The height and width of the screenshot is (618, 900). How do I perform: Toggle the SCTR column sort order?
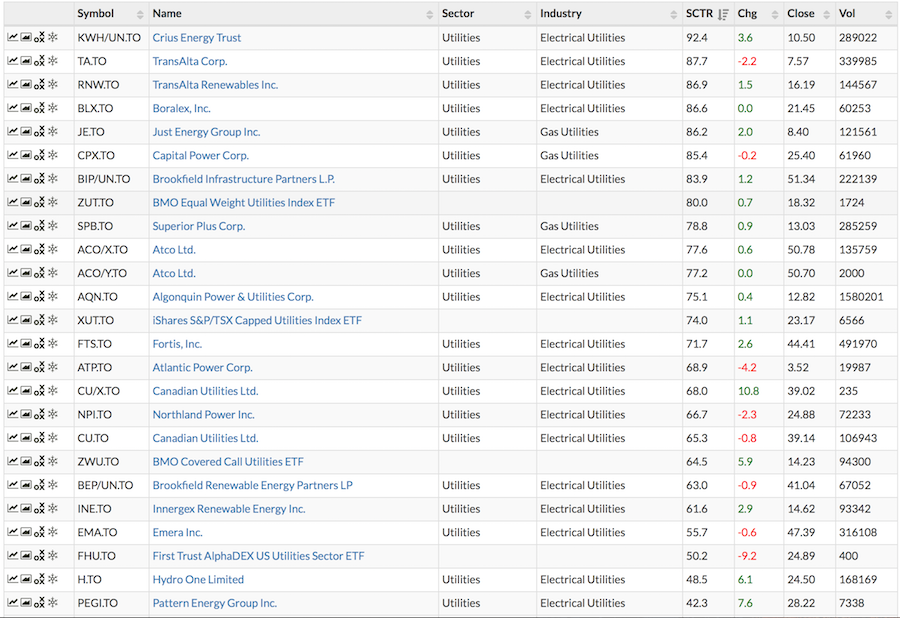click(708, 14)
